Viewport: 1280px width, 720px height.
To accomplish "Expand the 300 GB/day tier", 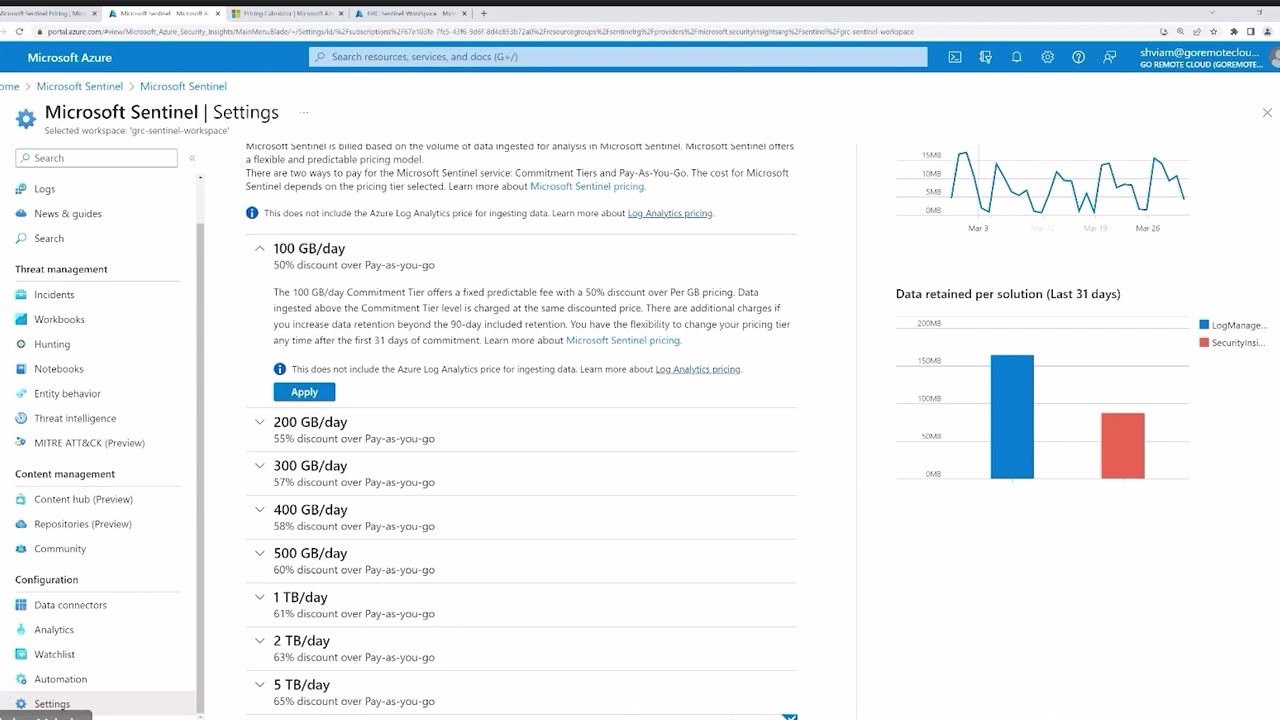I will click(x=260, y=465).
